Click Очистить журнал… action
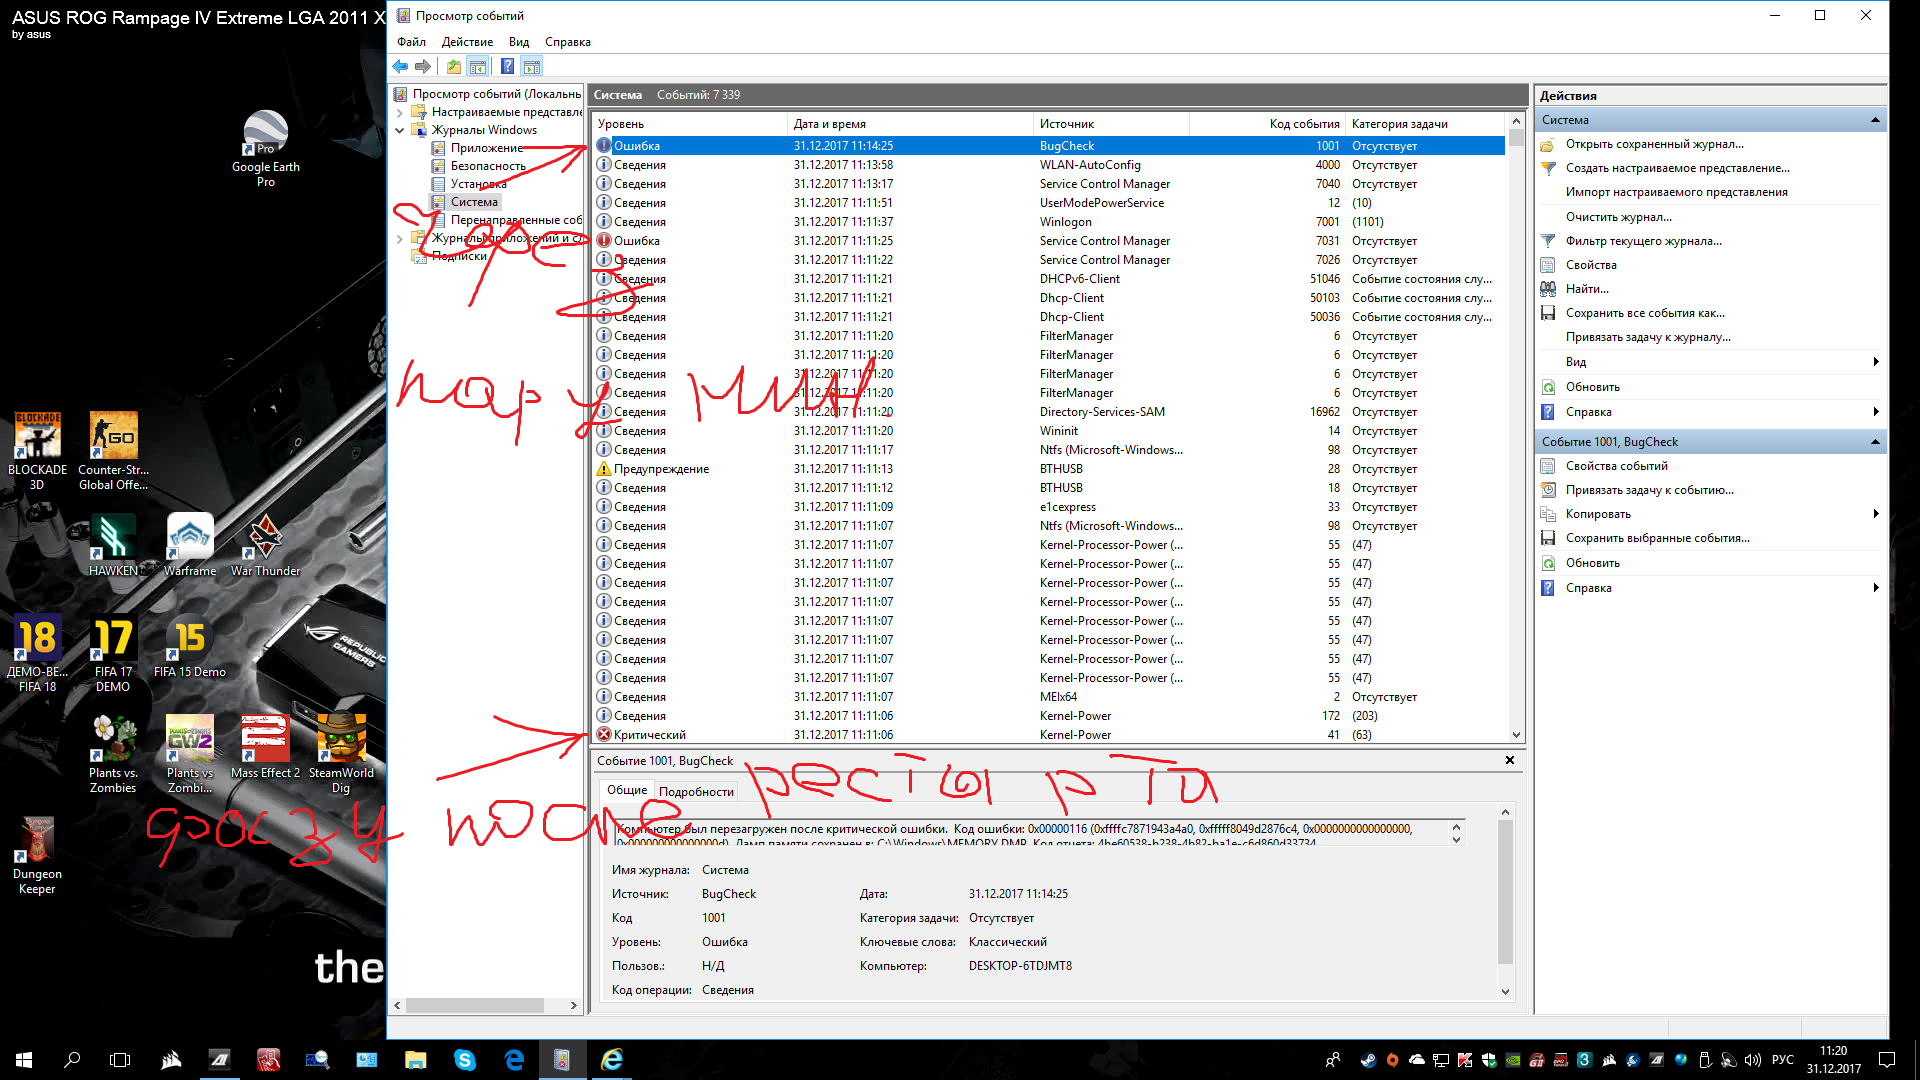The width and height of the screenshot is (1920, 1080). coord(1618,217)
